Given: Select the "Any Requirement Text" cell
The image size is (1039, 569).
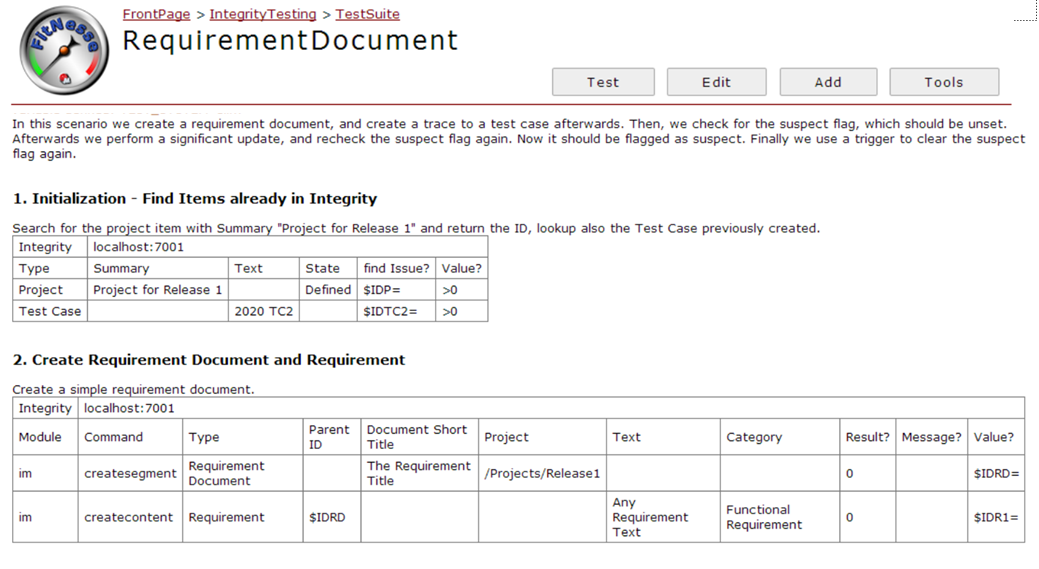Looking at the screenshot, I should coord(663,517).
